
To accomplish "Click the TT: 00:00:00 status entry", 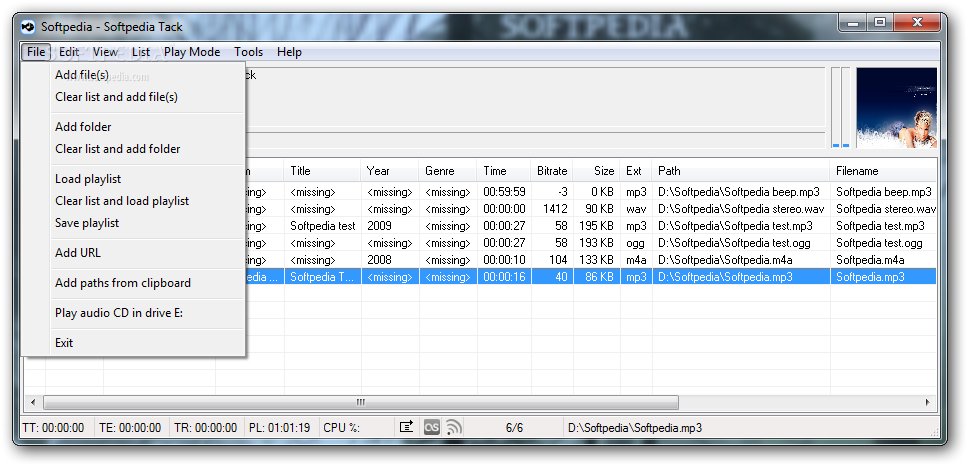I will coord(53,428).
